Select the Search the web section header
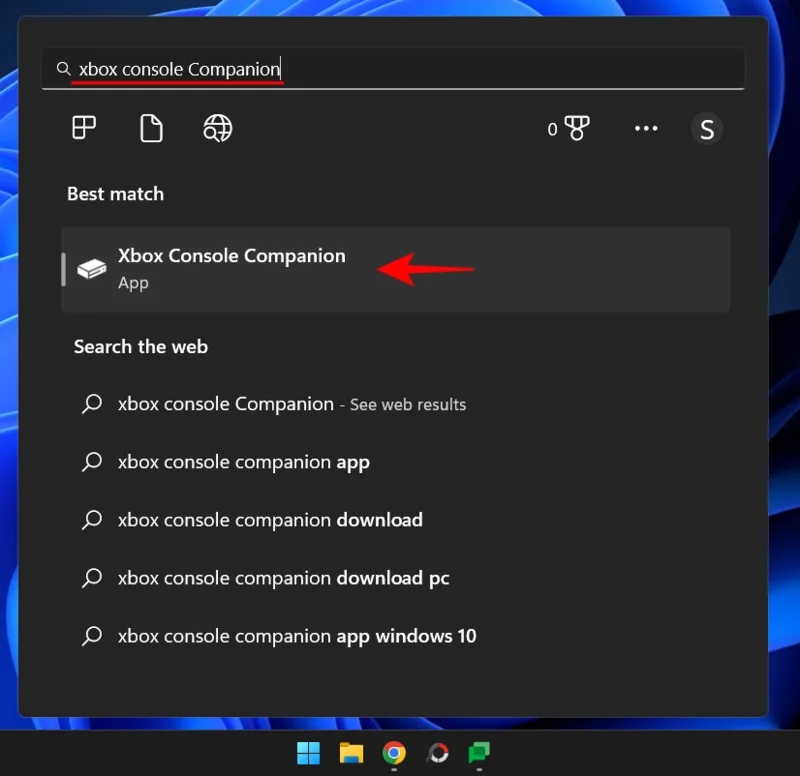 coord(140,346)
